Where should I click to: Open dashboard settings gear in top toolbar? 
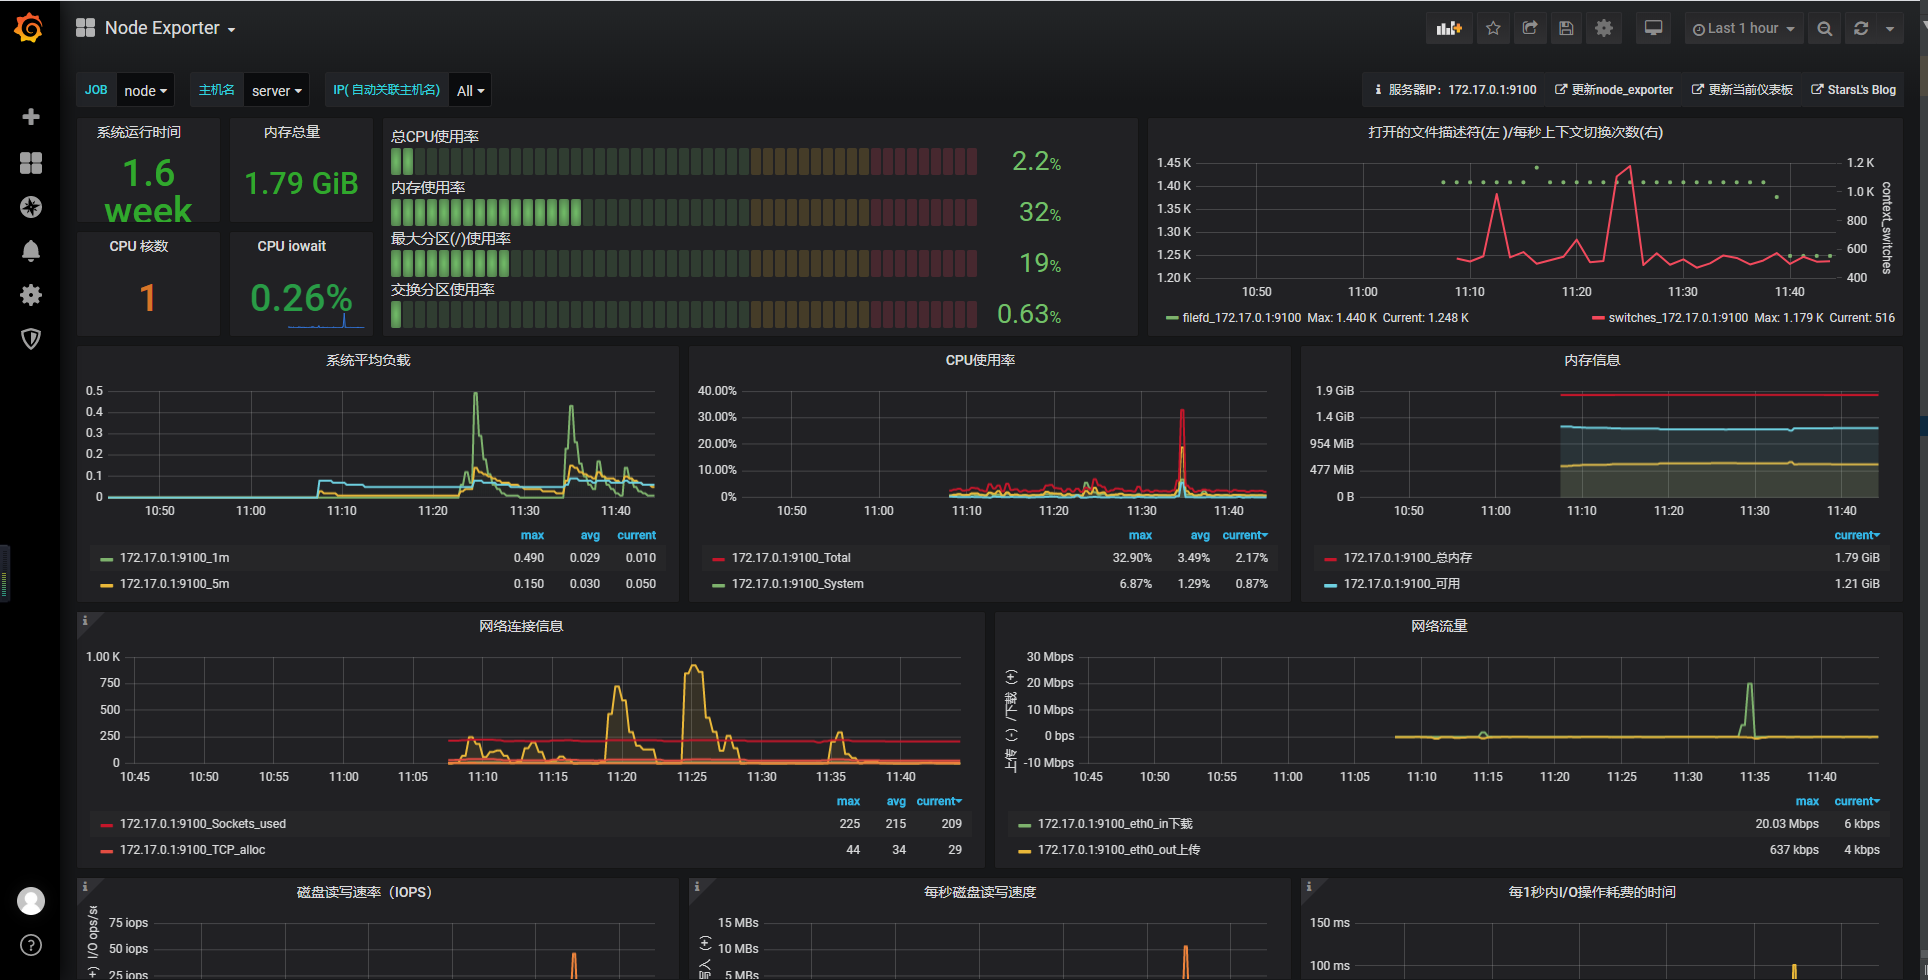(x=1604, y=29)
